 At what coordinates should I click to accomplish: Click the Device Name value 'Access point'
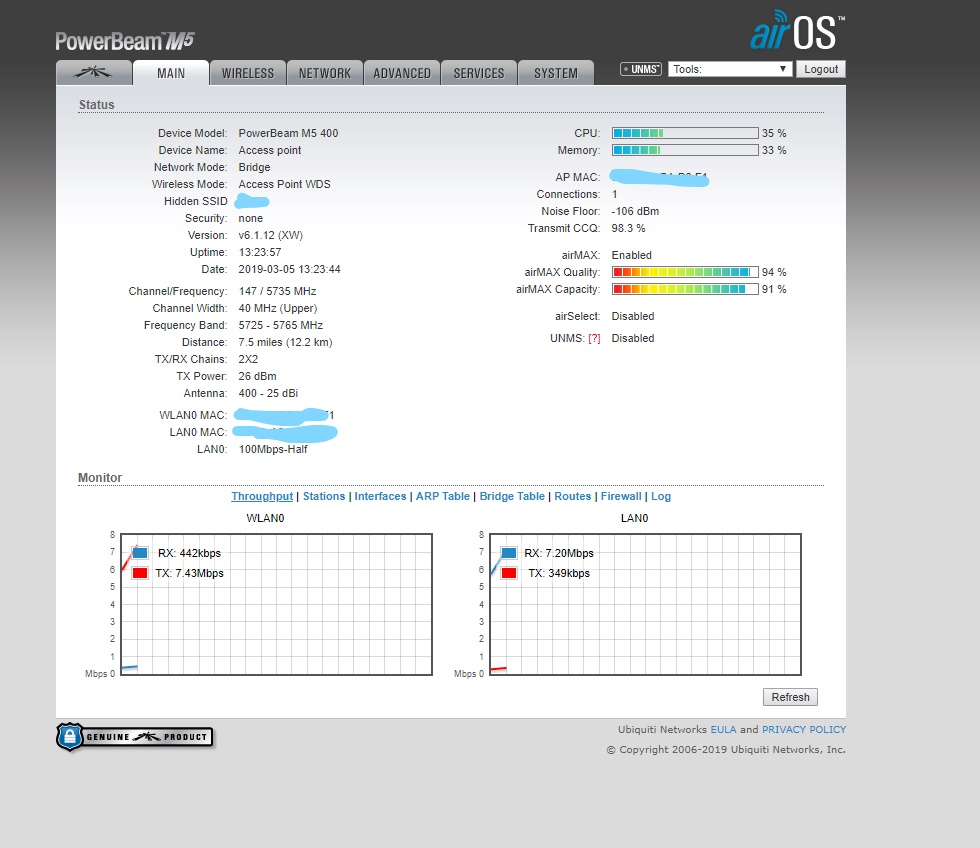tap(270, 151)
